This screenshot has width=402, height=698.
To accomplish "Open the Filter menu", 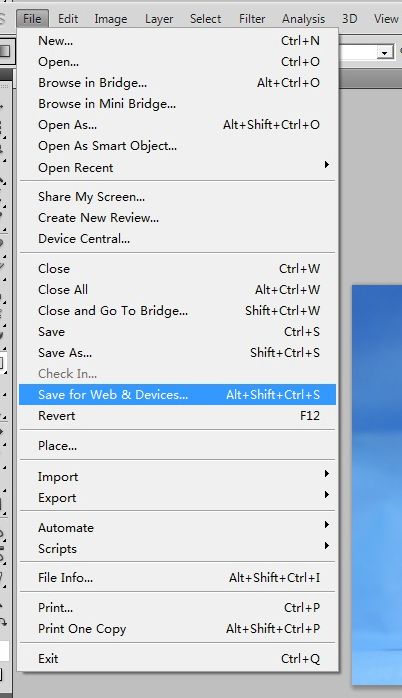I will click(252, 19).
